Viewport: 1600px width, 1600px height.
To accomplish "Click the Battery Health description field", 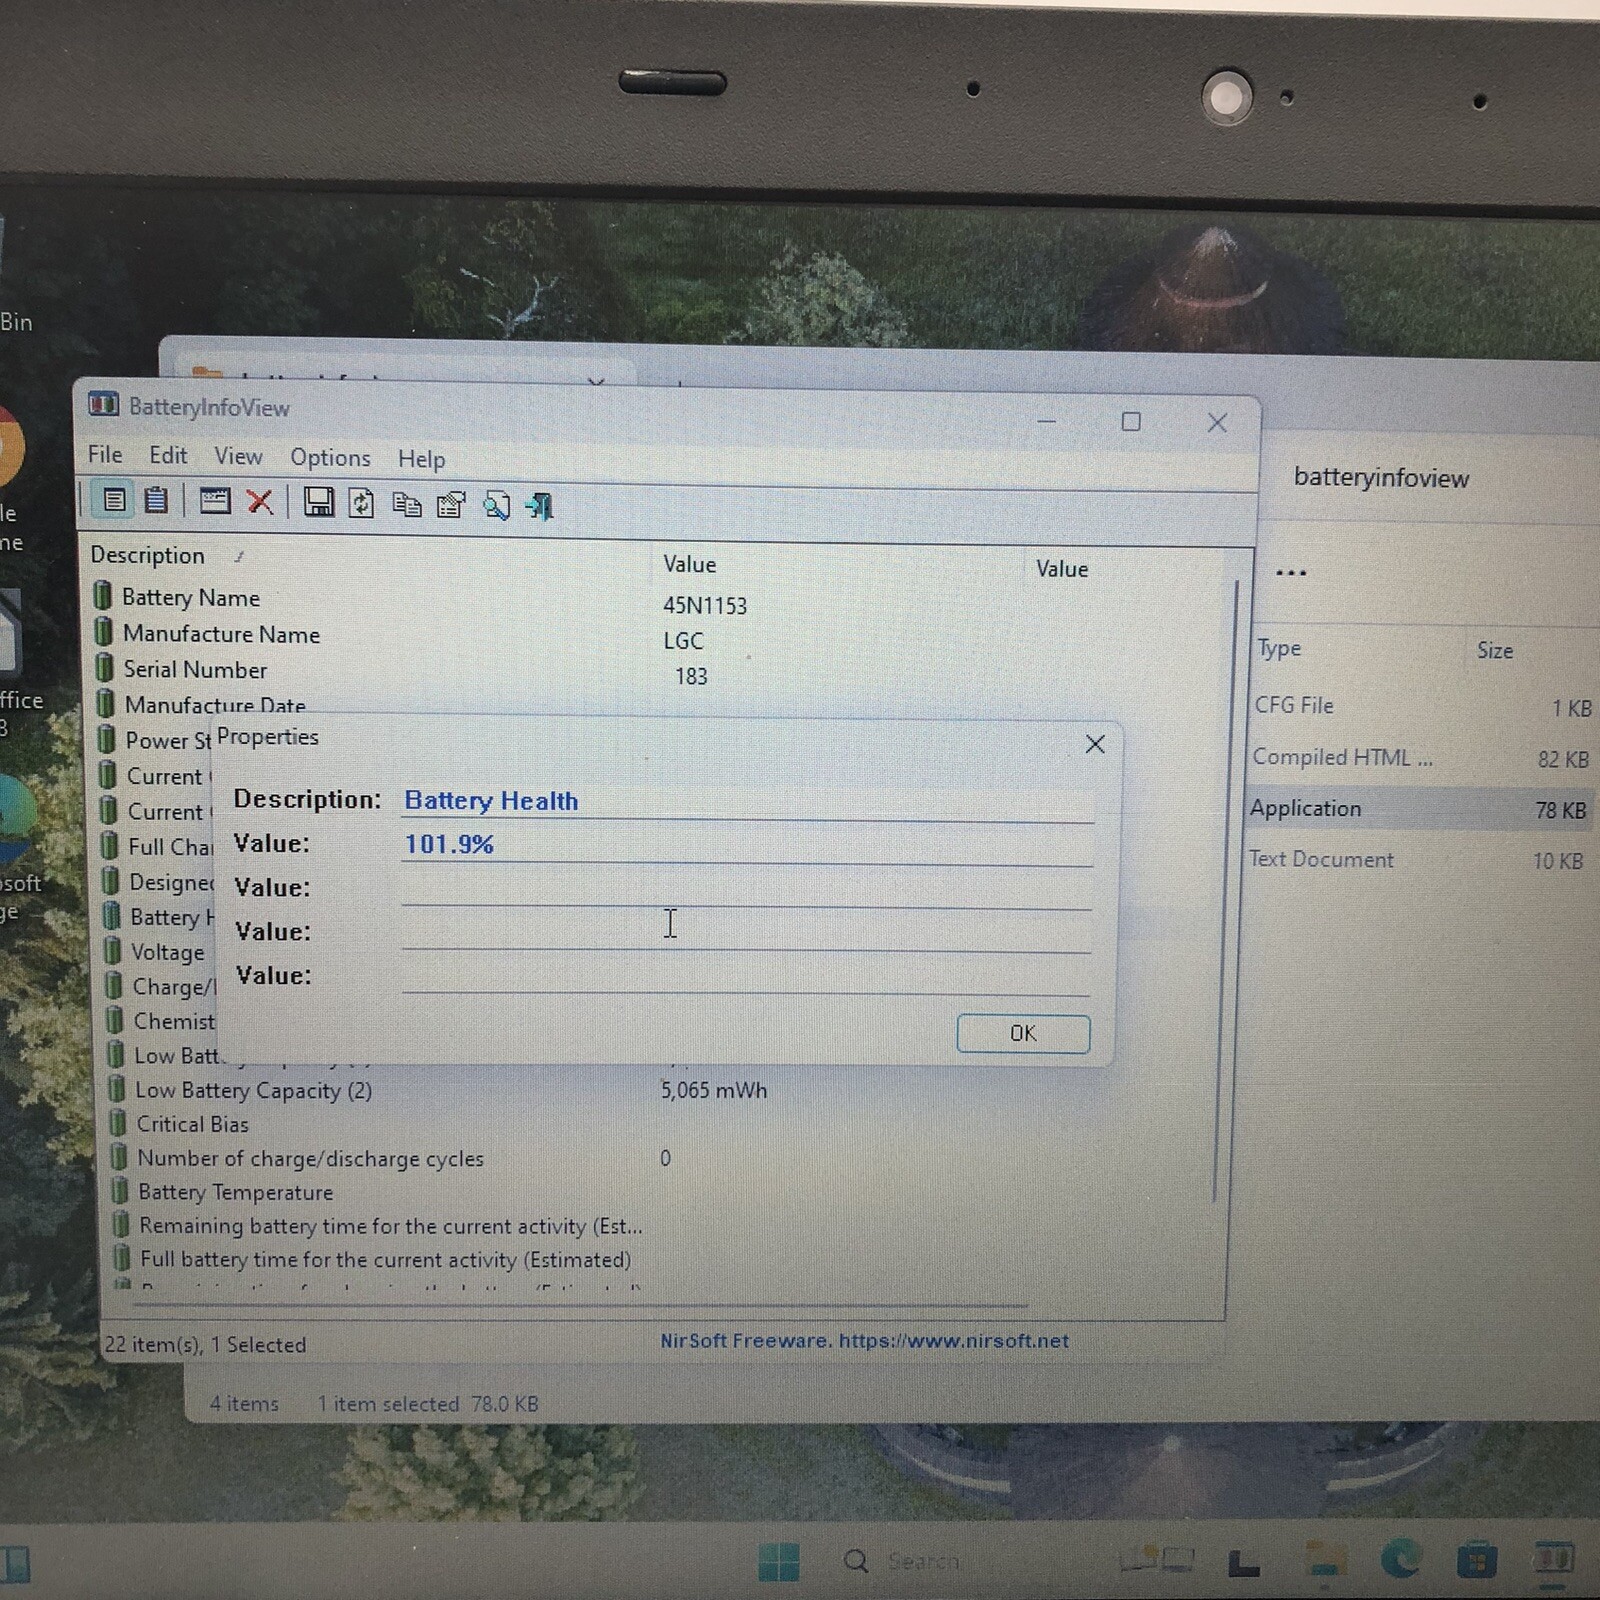I will point(747,801).
